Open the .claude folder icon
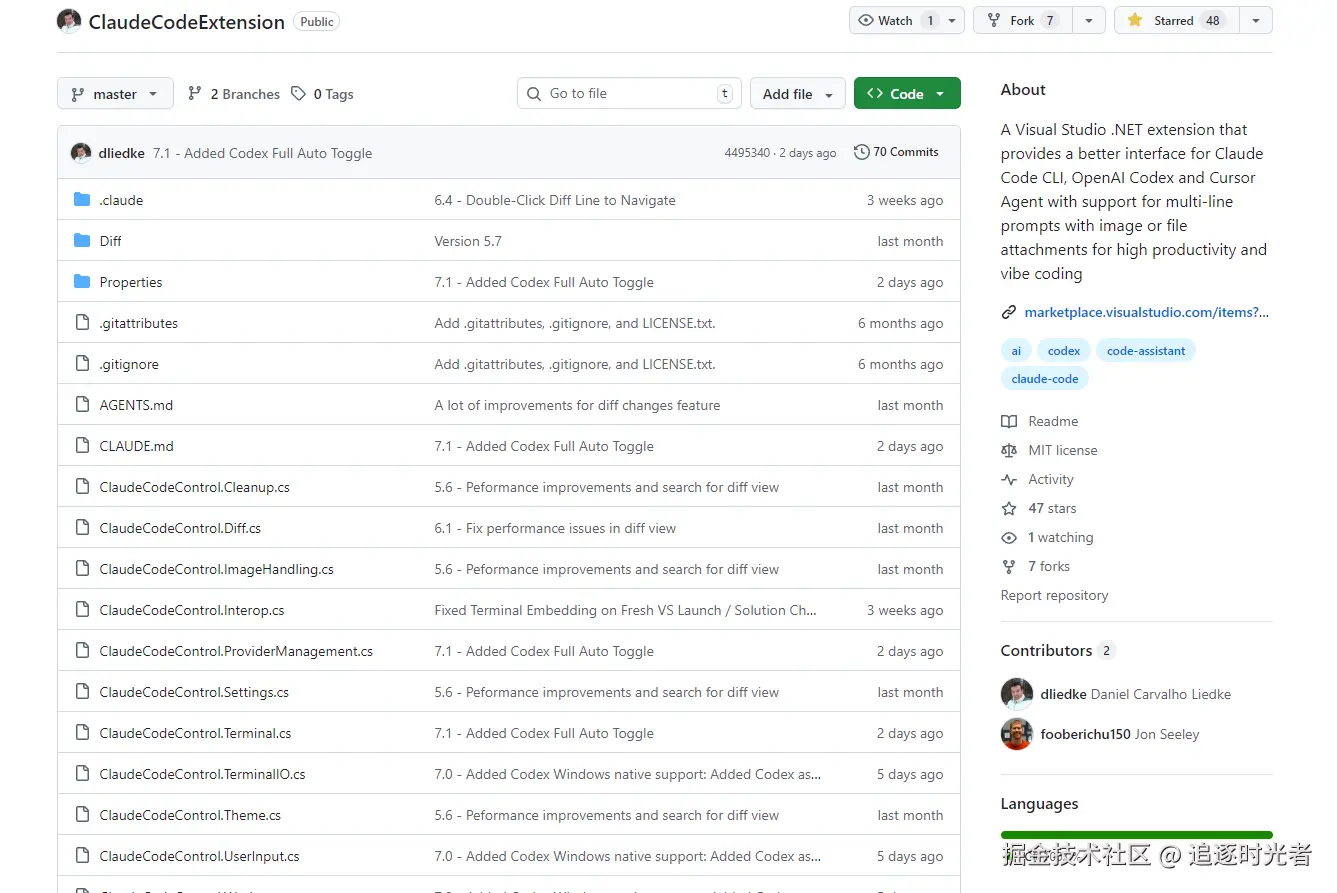The image size is (1337, 893). pos(82,200)
